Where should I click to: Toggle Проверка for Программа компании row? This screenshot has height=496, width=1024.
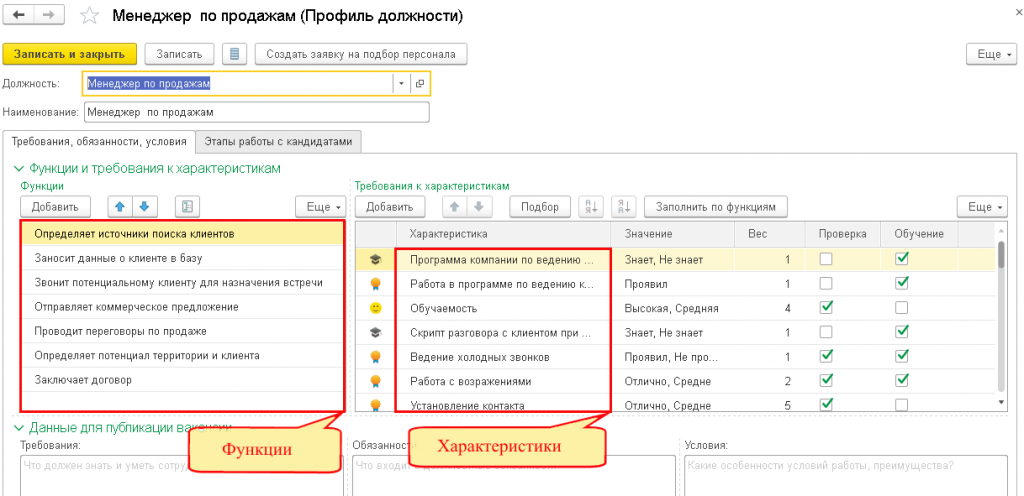826,259
